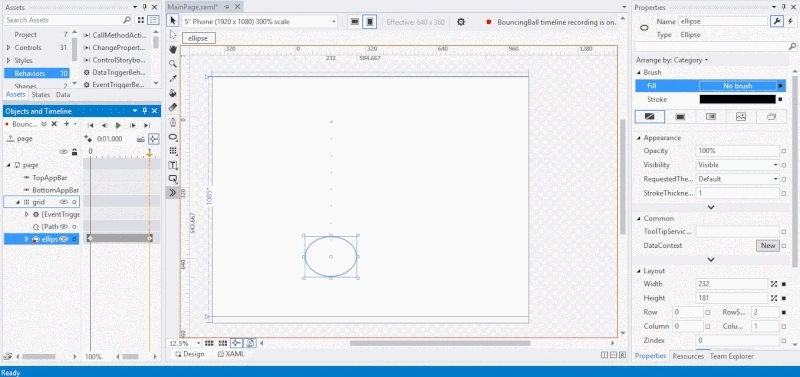Switch to the Data tab

click(63, 95)
